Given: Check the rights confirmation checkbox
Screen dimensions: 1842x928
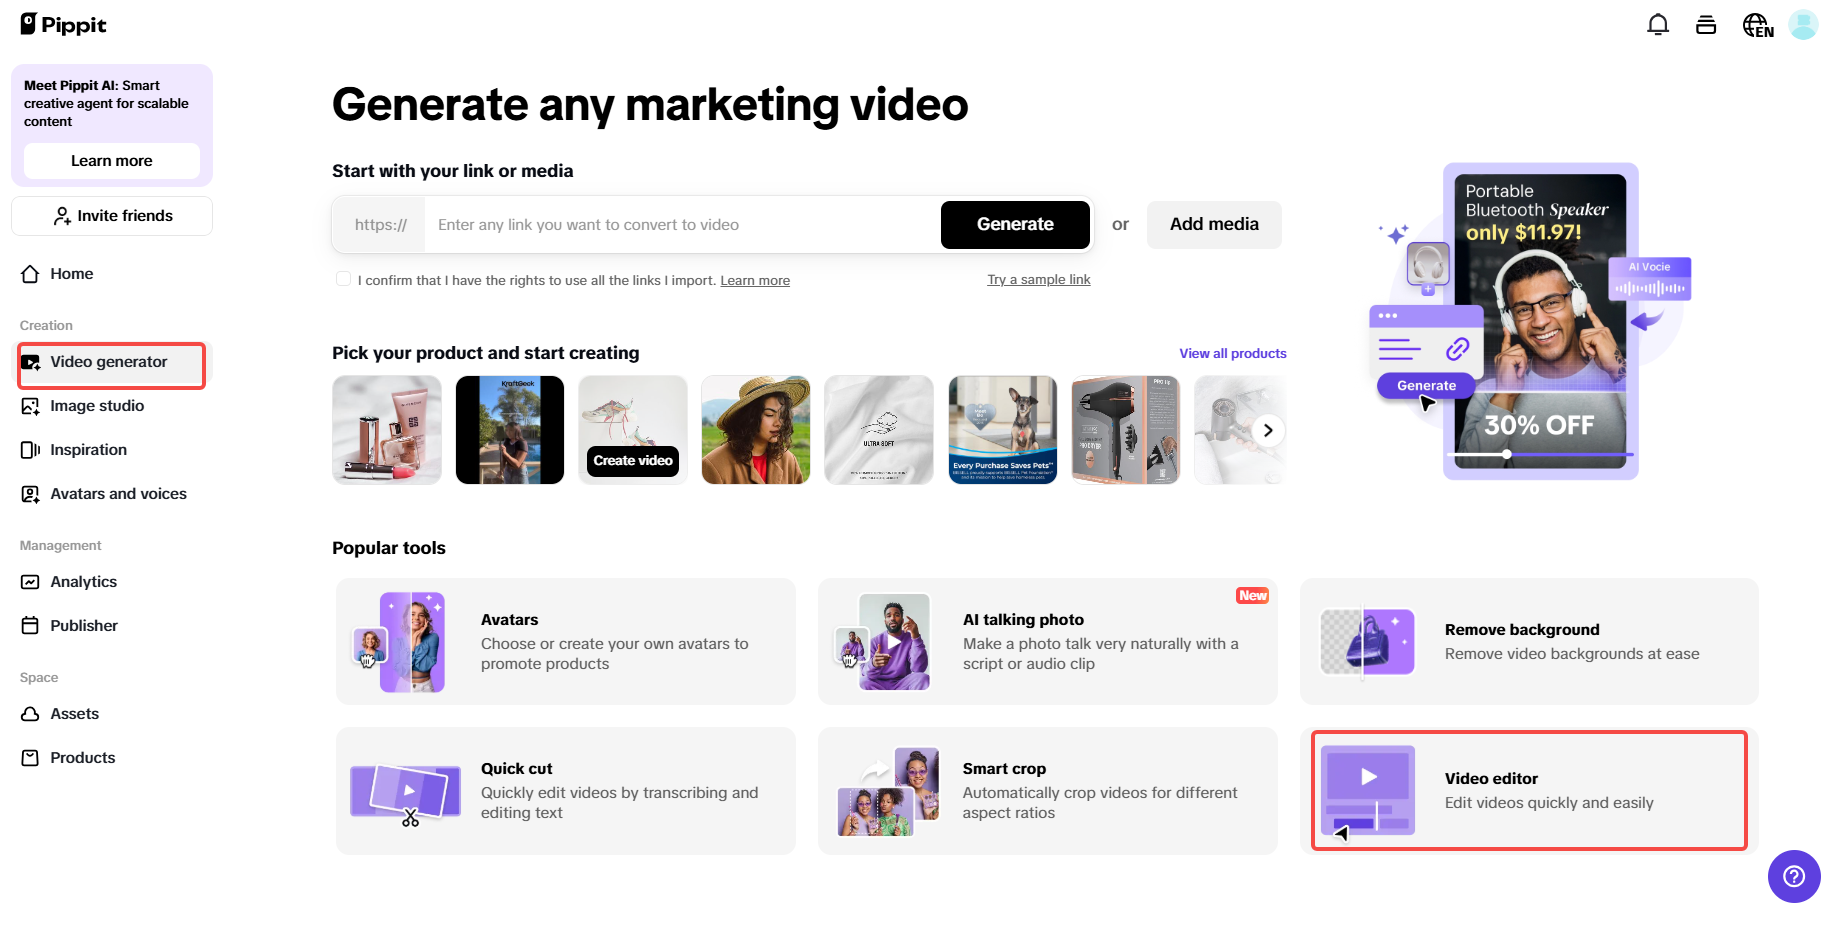Looking at the screenshot, I should 343,279.
